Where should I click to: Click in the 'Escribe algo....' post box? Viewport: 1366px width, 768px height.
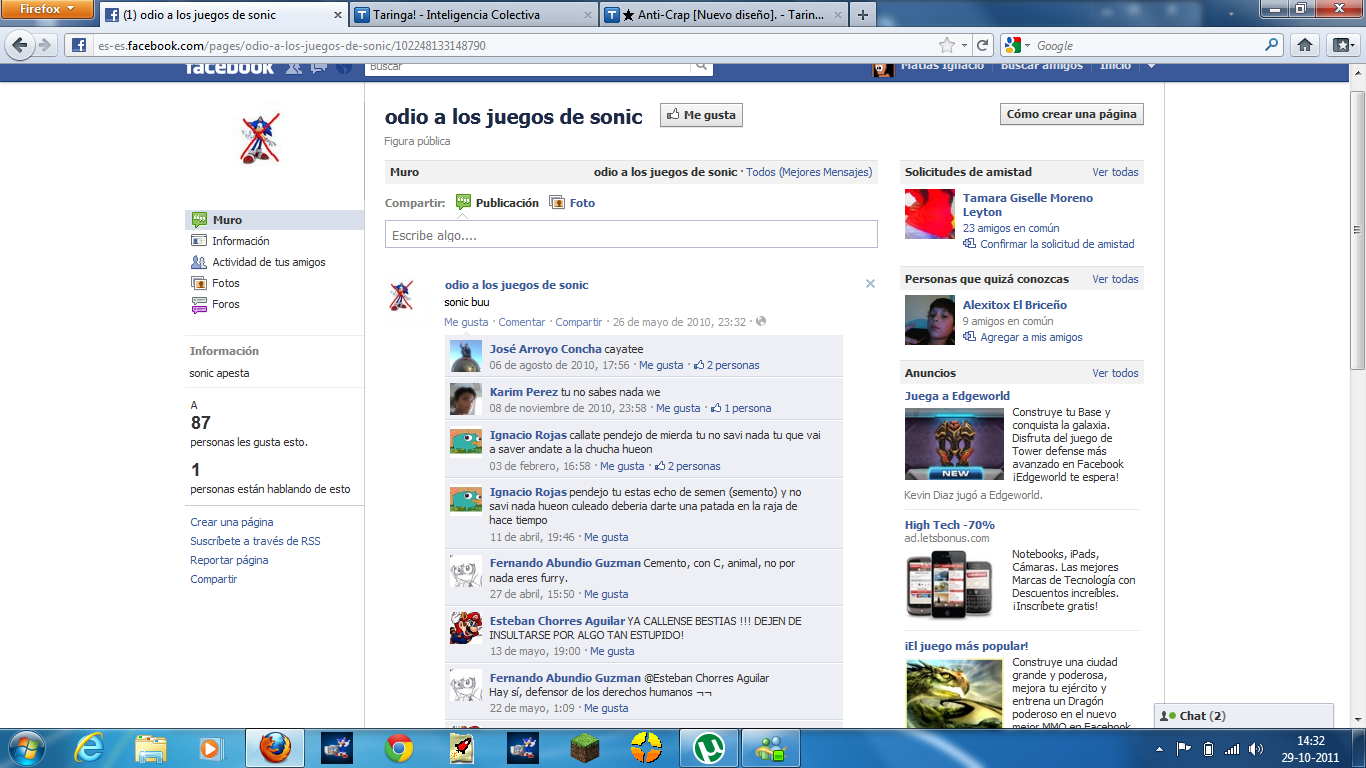(x=631, y=235)
